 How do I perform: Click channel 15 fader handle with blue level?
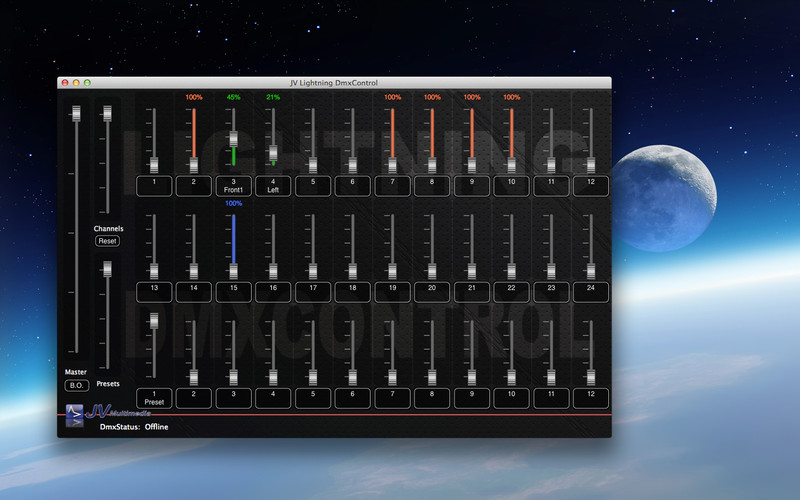tap(234, 271)
